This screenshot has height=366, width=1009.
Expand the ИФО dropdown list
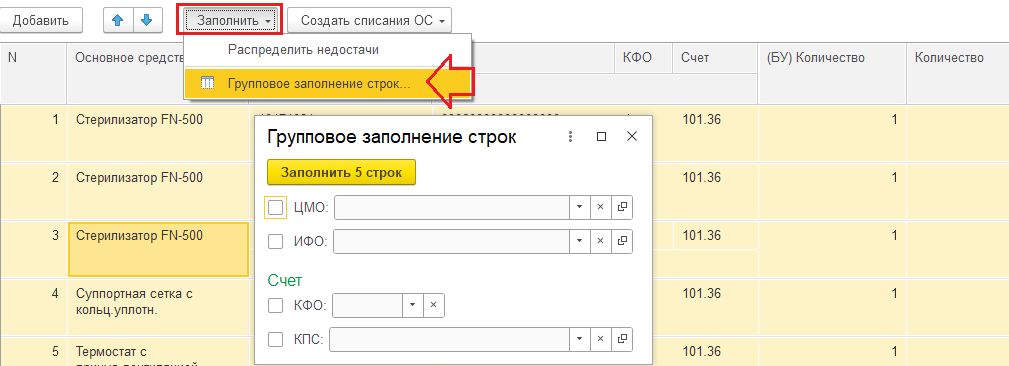[579, 241]
